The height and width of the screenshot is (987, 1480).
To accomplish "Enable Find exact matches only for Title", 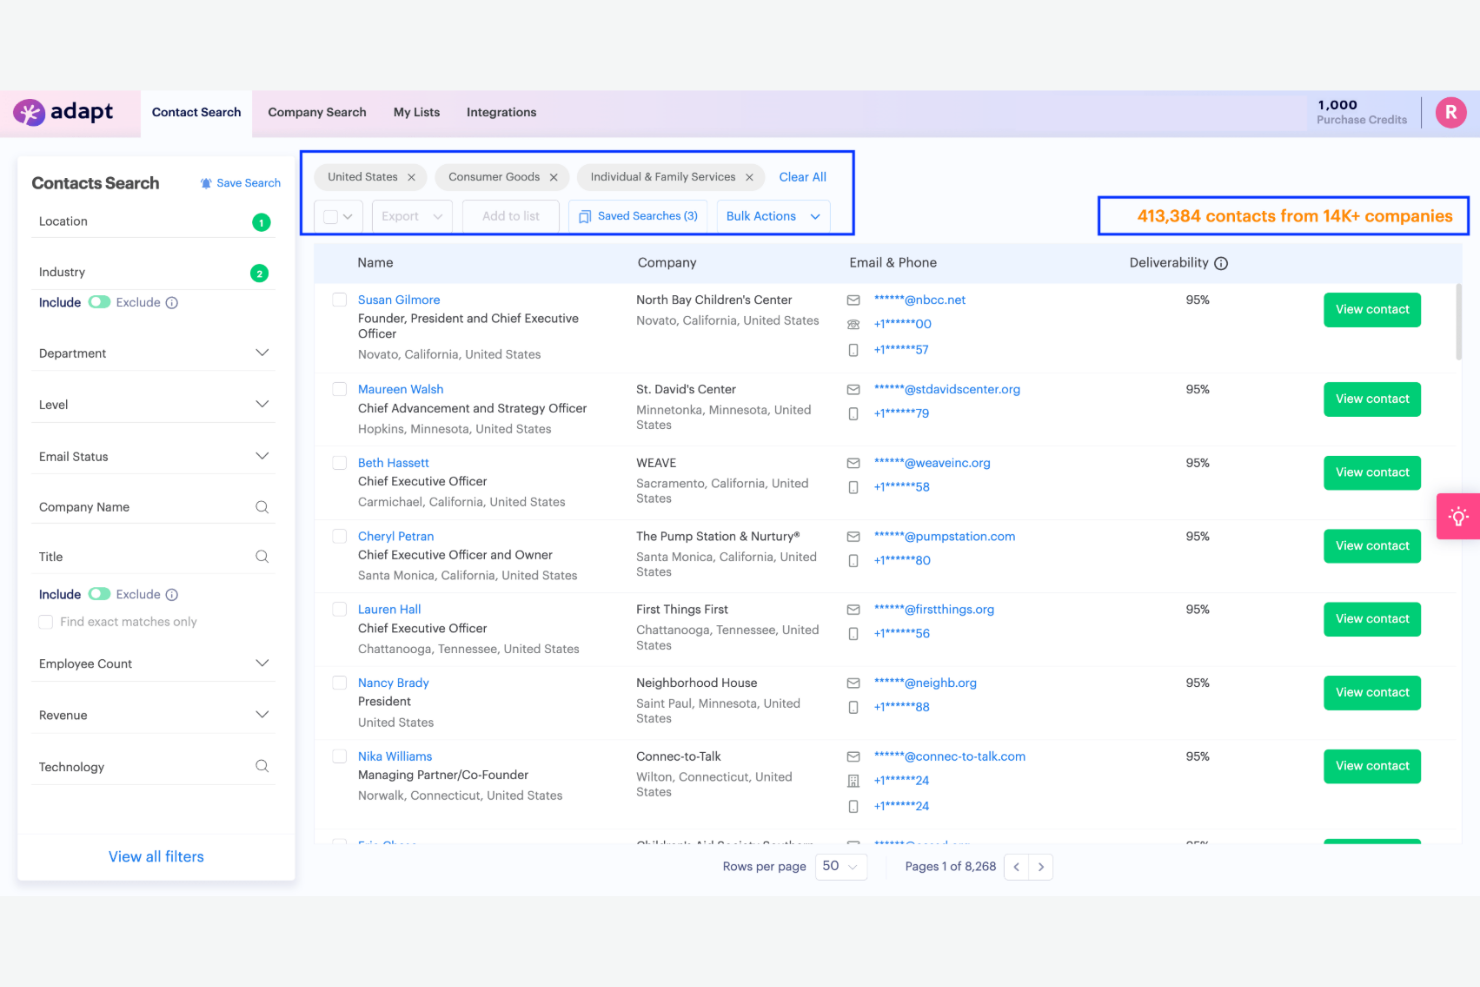I will (45, 621).
